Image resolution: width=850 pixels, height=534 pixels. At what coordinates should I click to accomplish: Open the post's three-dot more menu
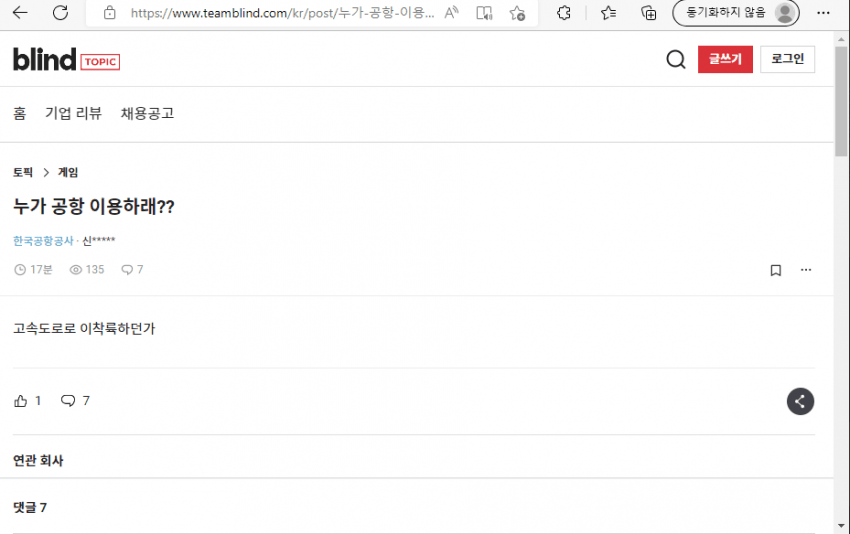(806, 269)
